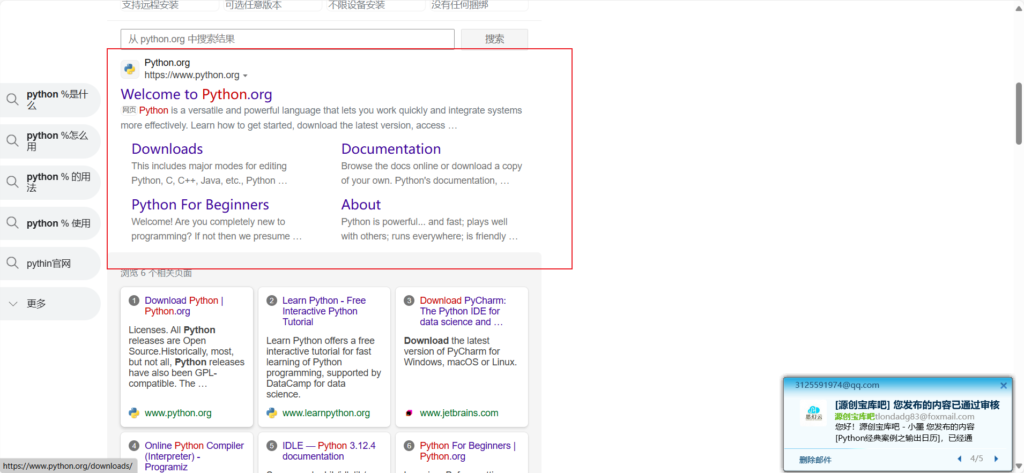The height and width of the screenshot is (473, 1024).
Task: Click 可选任意版本 at top
Action: pyautogui.click(x=253, y=5)
